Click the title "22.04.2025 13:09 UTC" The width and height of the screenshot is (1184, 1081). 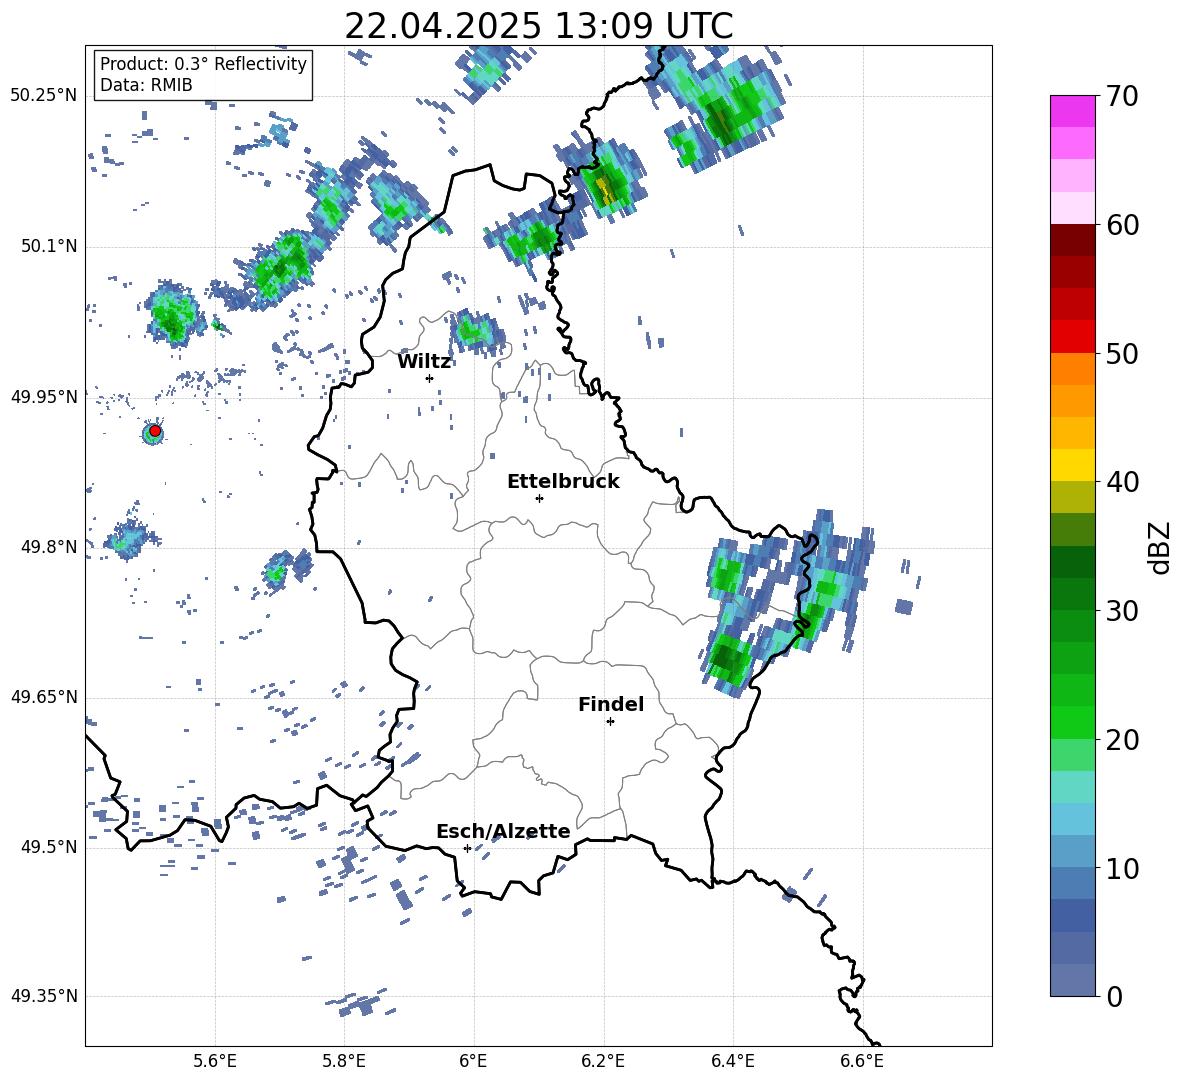538,26
